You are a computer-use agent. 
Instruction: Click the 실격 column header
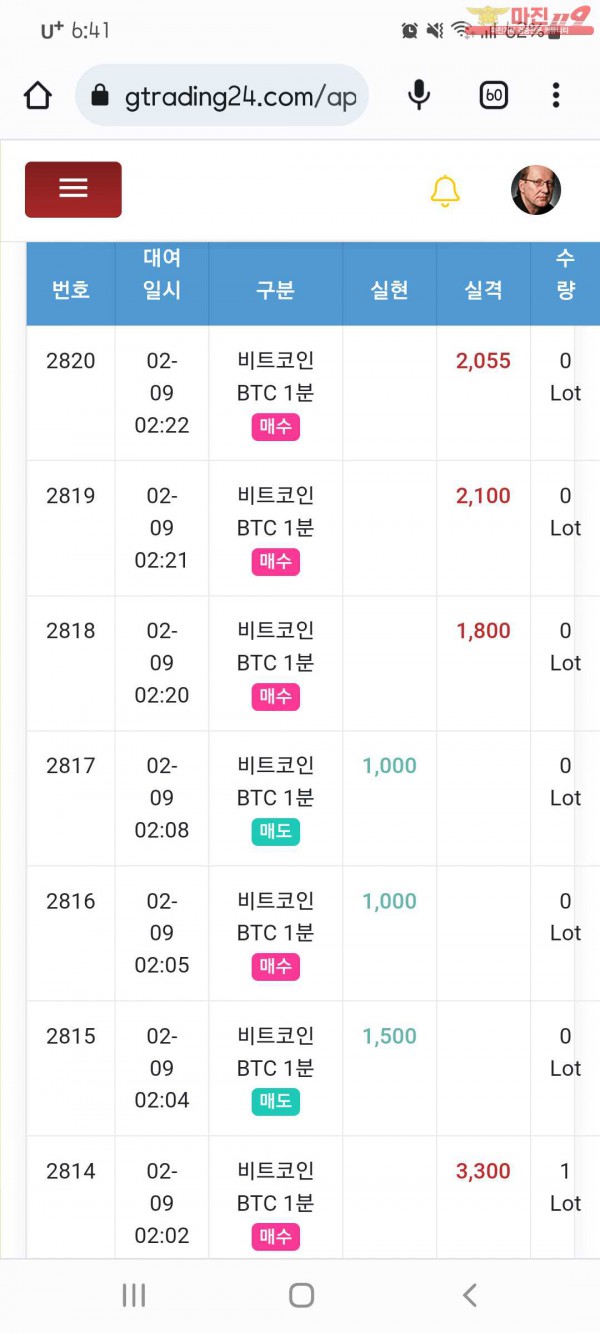click(x=483, y=290)
